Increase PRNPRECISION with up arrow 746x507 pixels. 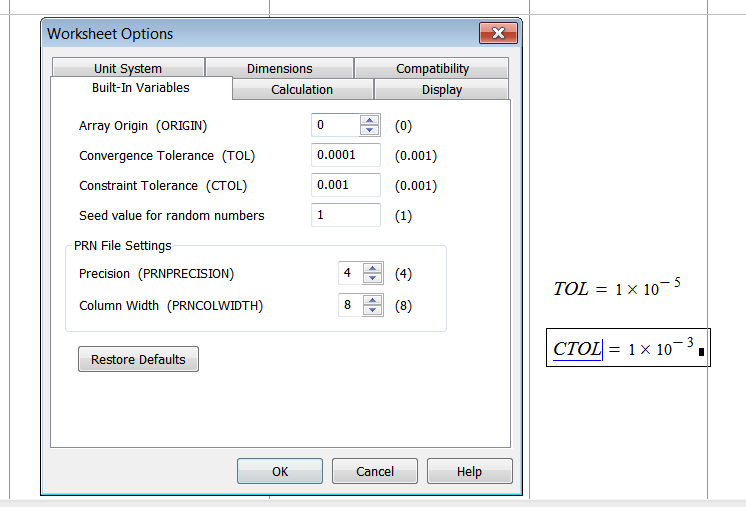373,268
